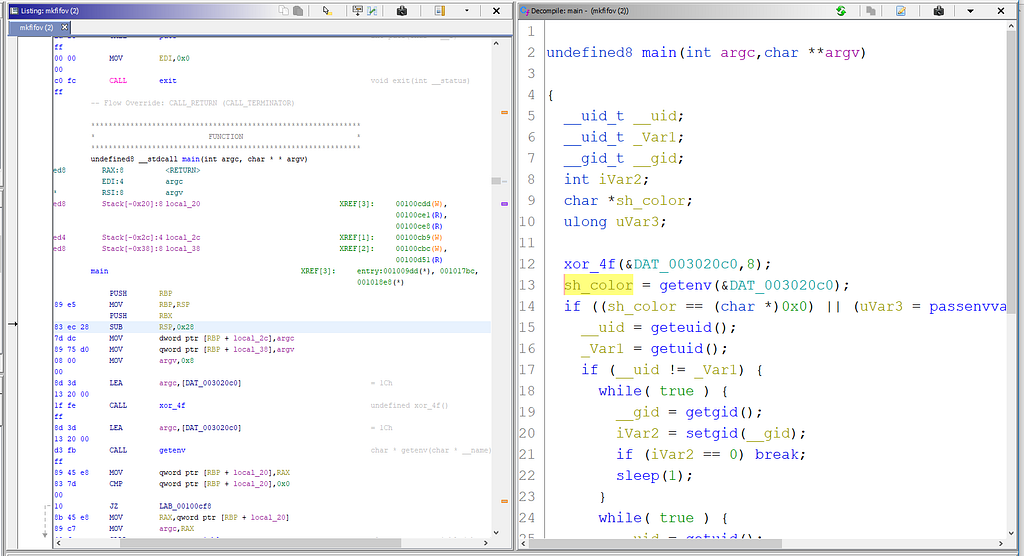
Task: Re-decompile using the green refresh icon
Action: (841, 10)
